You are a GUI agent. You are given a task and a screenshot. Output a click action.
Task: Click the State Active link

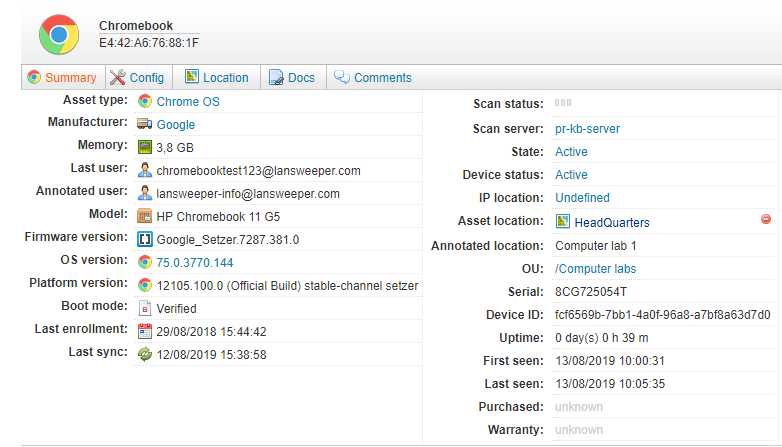571,152
